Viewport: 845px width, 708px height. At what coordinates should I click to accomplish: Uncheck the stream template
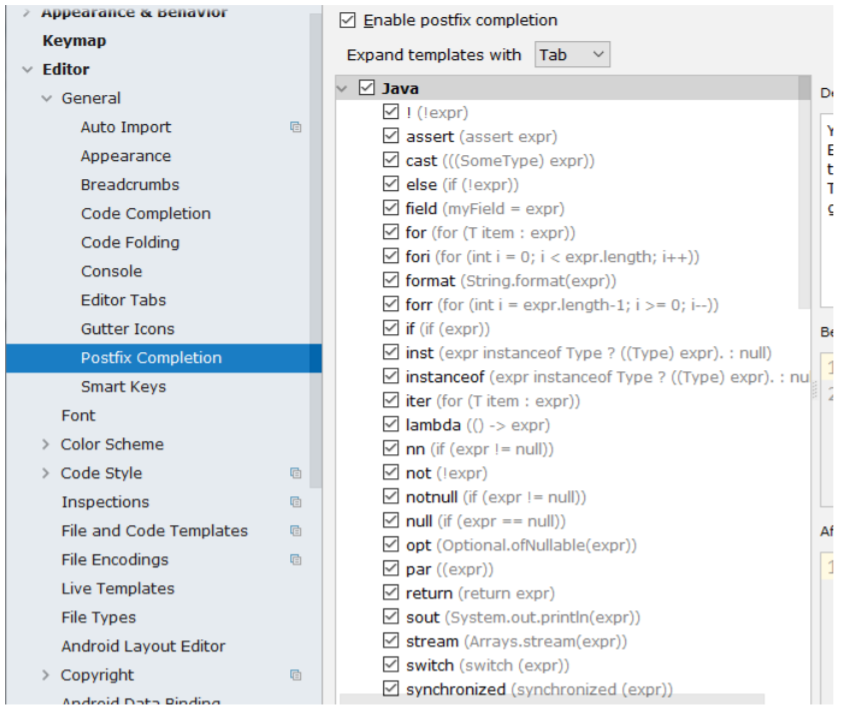pyautogui.click(x=391, y=640)
